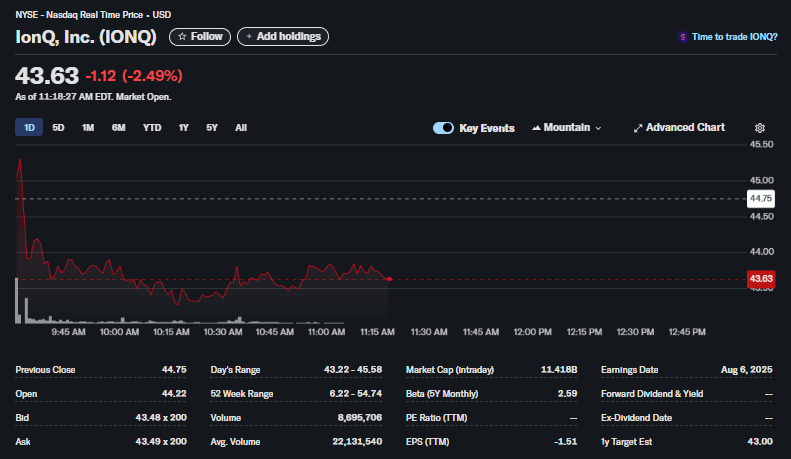Select the 5Y time range
The width and height of the screenshot is (791, 459).
[212, 128]
